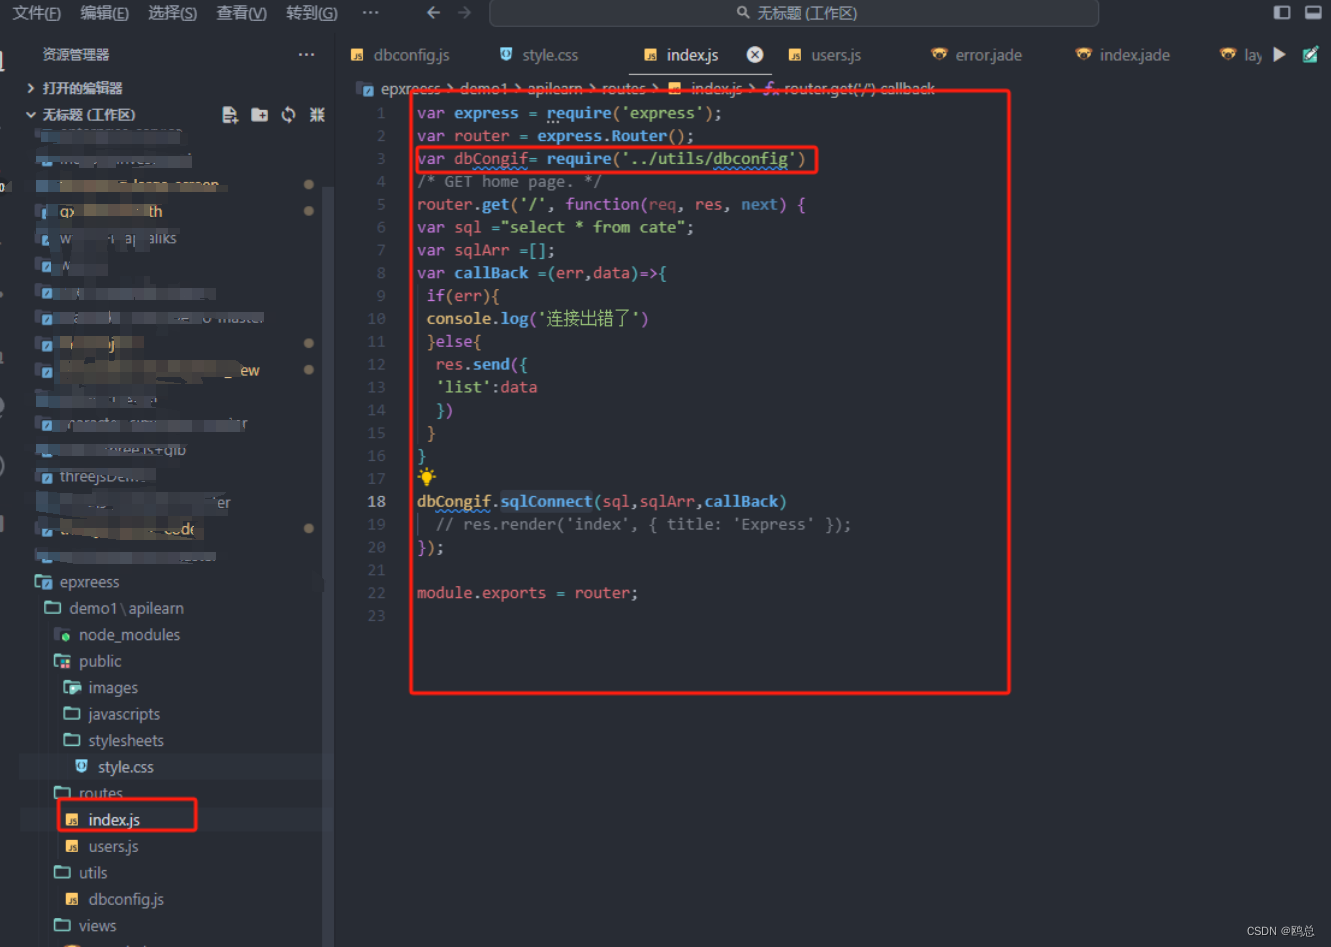Expand the views folder
Viewport: 1331px width, 947px height.
click(97, 926)
